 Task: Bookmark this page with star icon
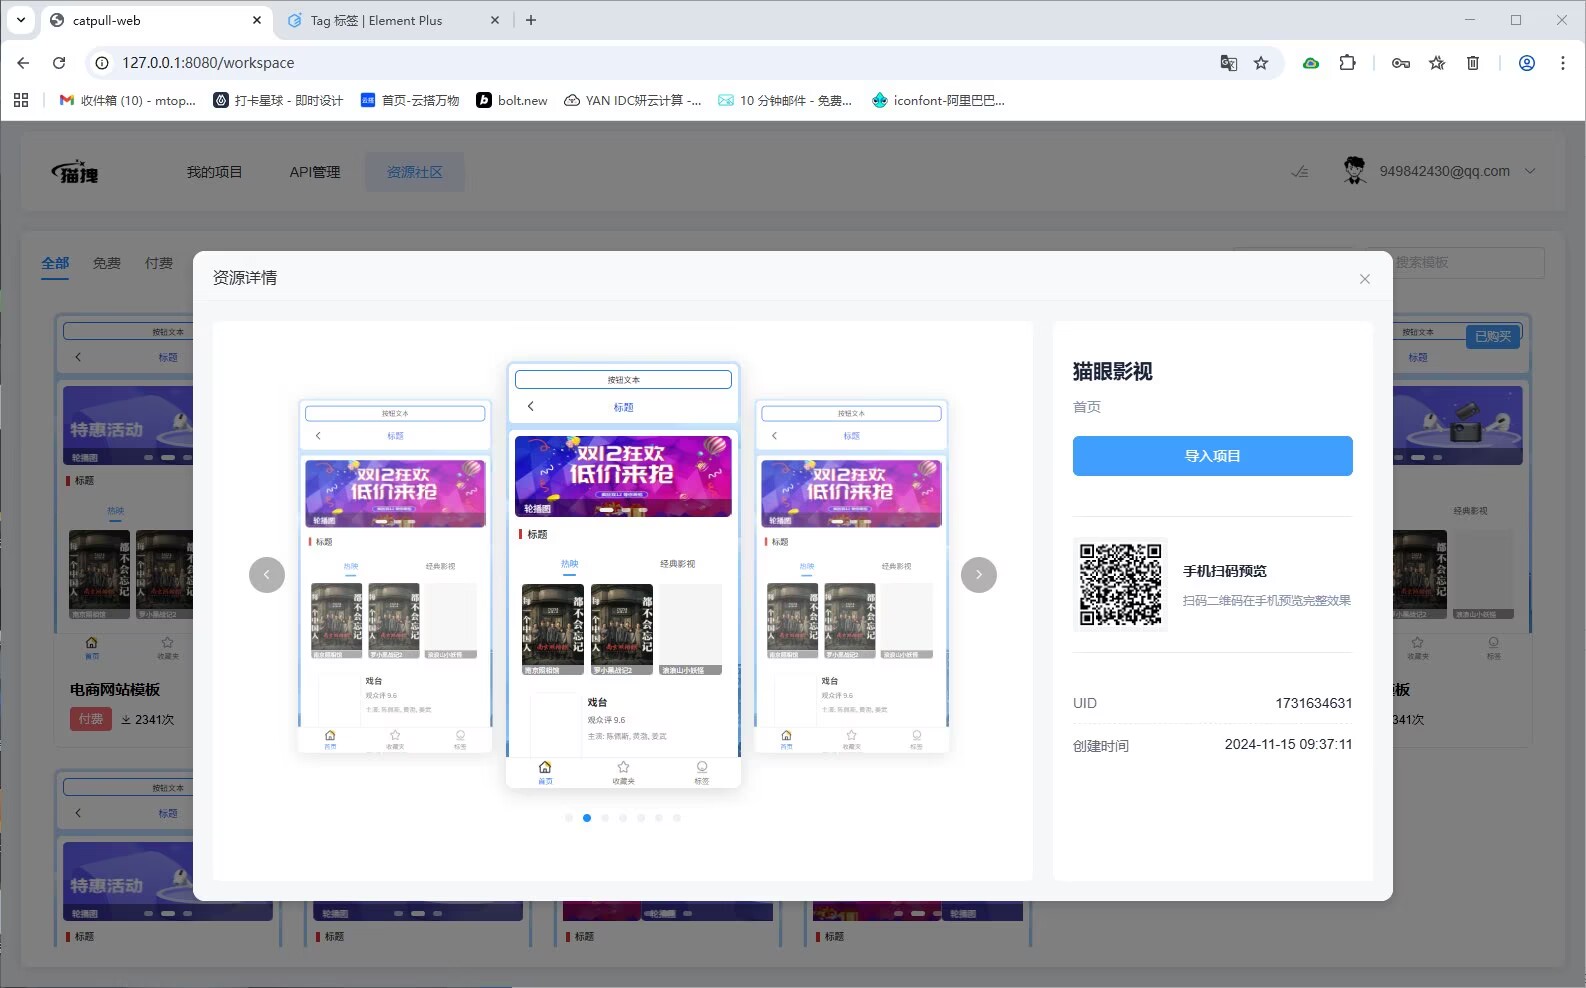click(x=1261, y=63)
